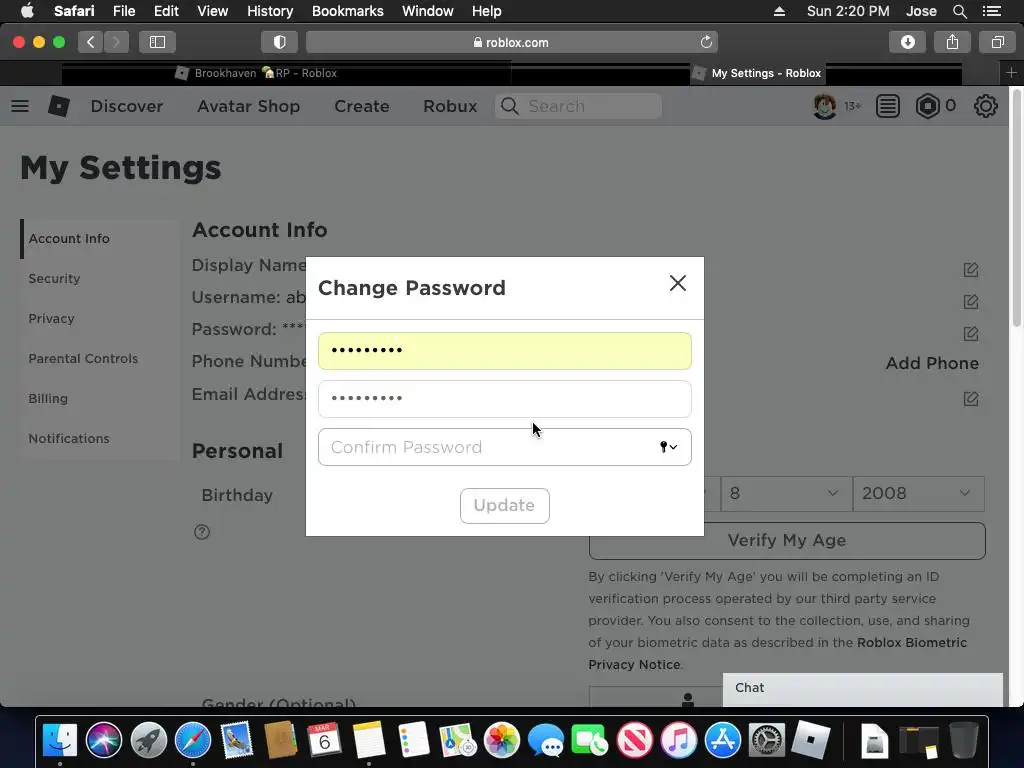The height and width of the screenshot is (768, 1024).
Task: Open App Store from the Dock
Action: tap(722, 741)
